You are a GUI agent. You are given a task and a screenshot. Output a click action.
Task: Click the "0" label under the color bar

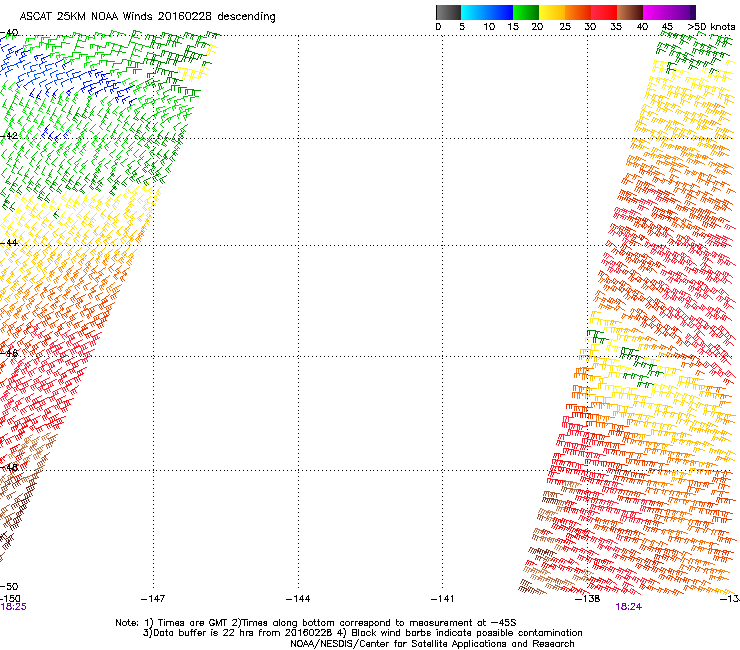[438, 26]
